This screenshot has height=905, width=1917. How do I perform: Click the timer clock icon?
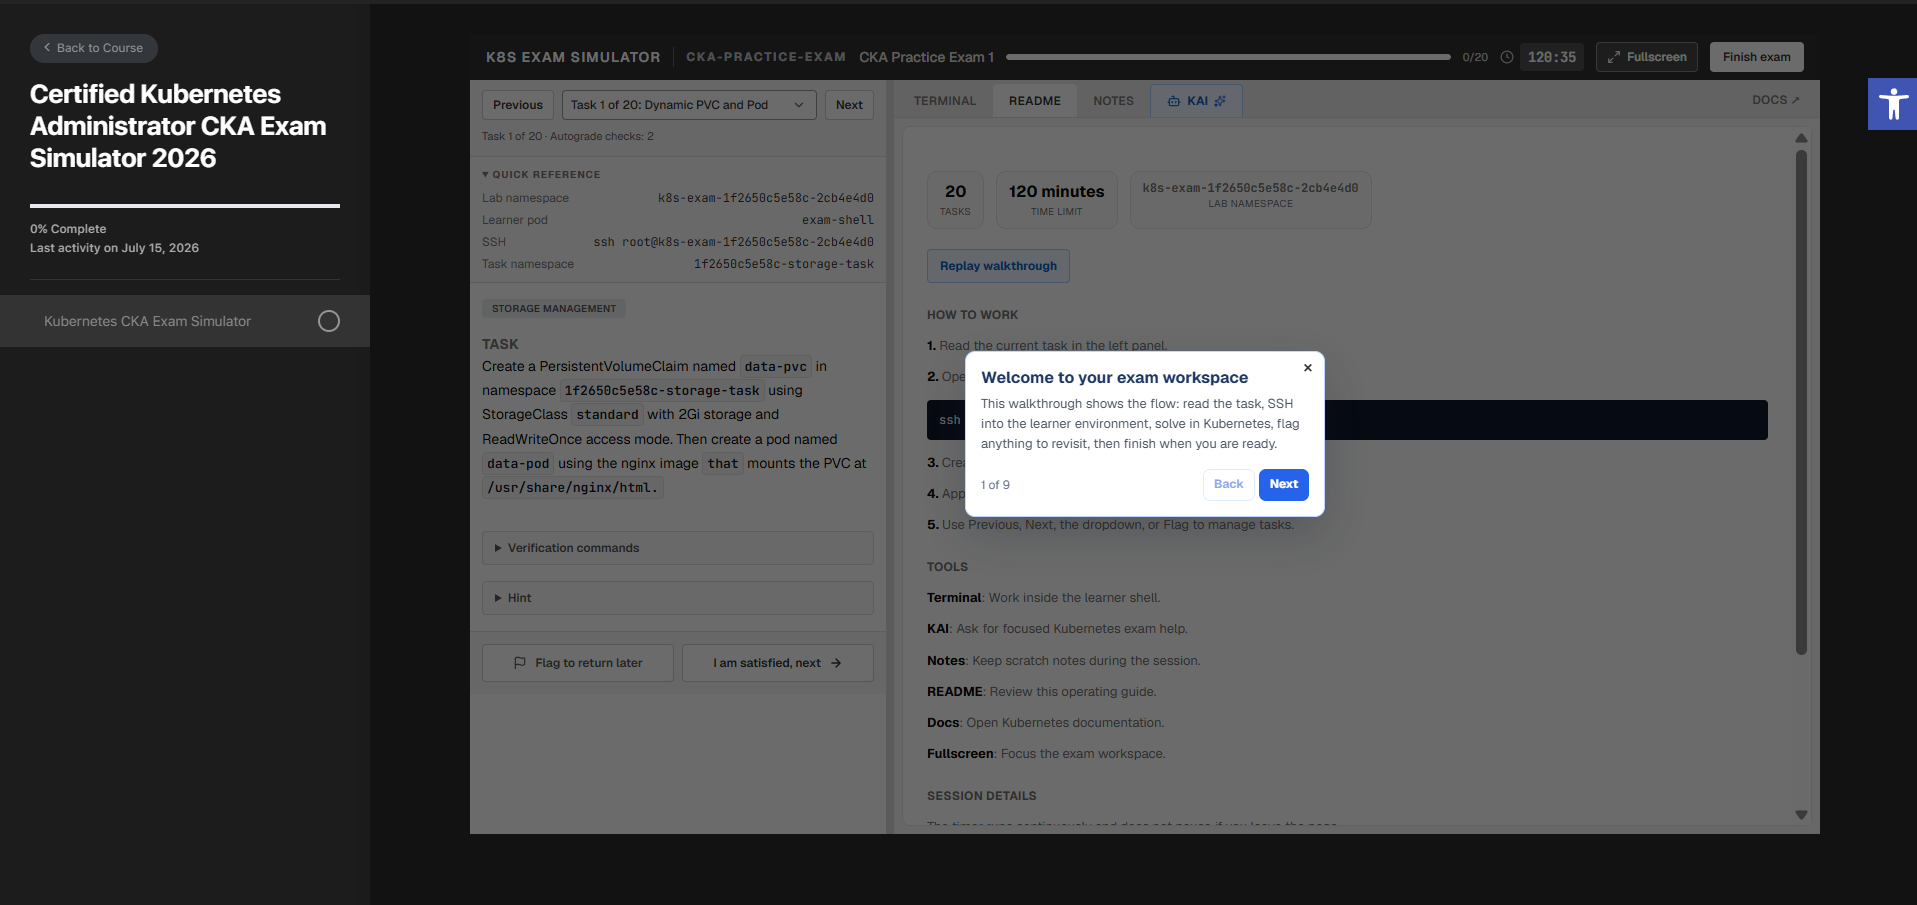click(1506, 57)
